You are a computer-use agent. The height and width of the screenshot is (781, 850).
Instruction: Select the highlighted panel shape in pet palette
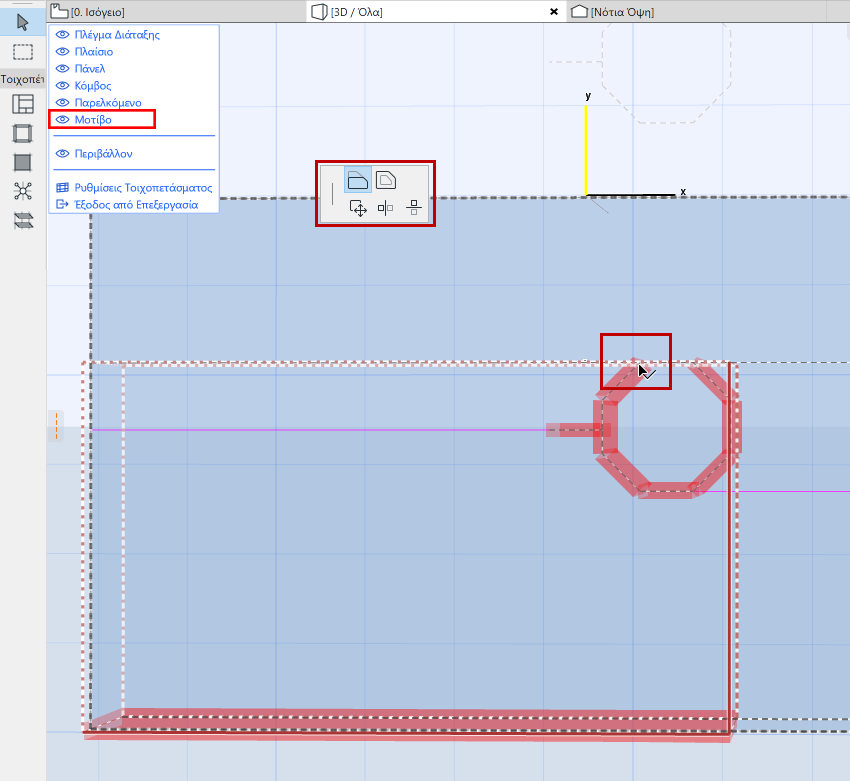pyautogui.click(x=359, y=178)
